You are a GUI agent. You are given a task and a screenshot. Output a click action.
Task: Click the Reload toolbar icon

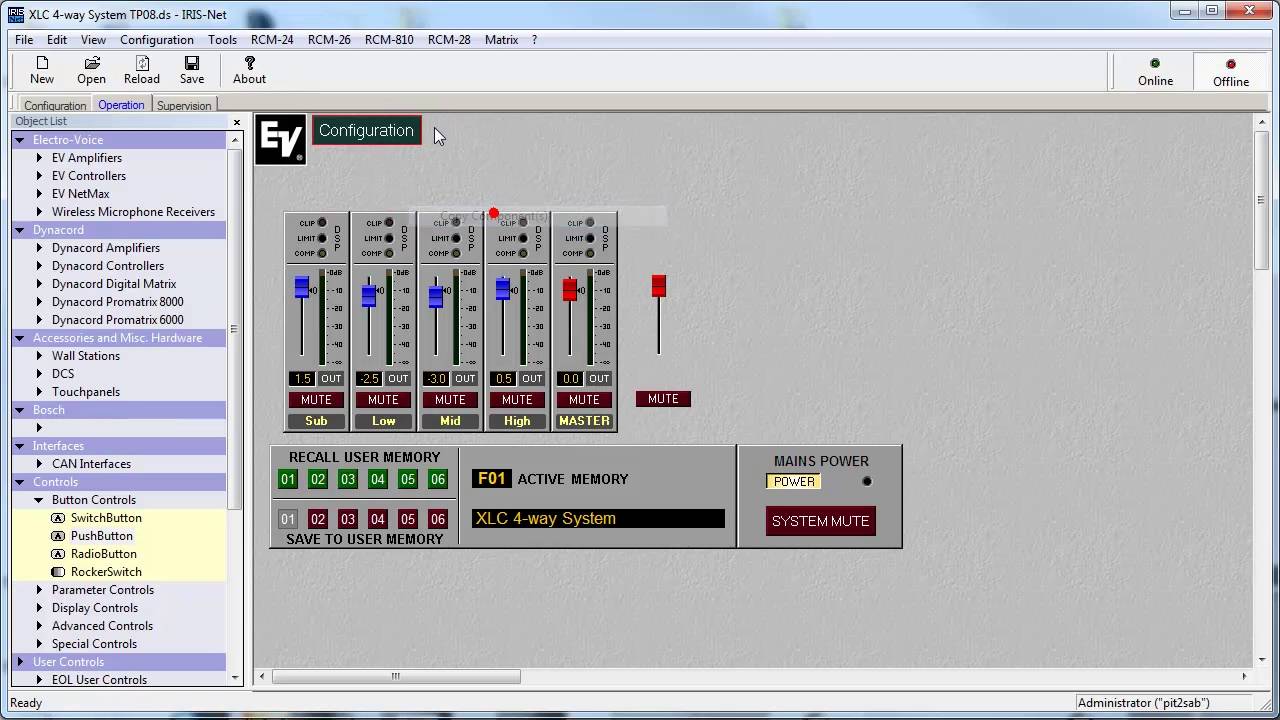pos(142,63)
